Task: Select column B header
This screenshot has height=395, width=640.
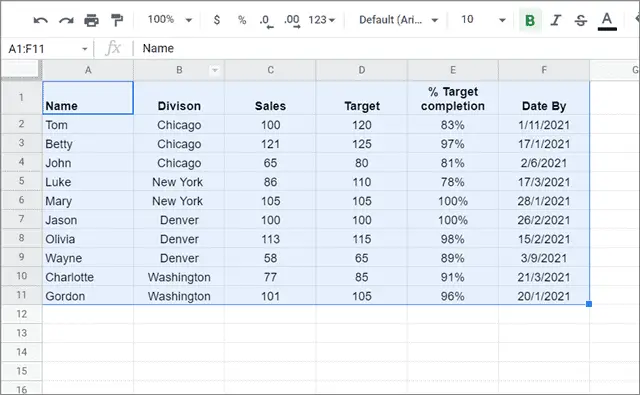Action: 179,70
